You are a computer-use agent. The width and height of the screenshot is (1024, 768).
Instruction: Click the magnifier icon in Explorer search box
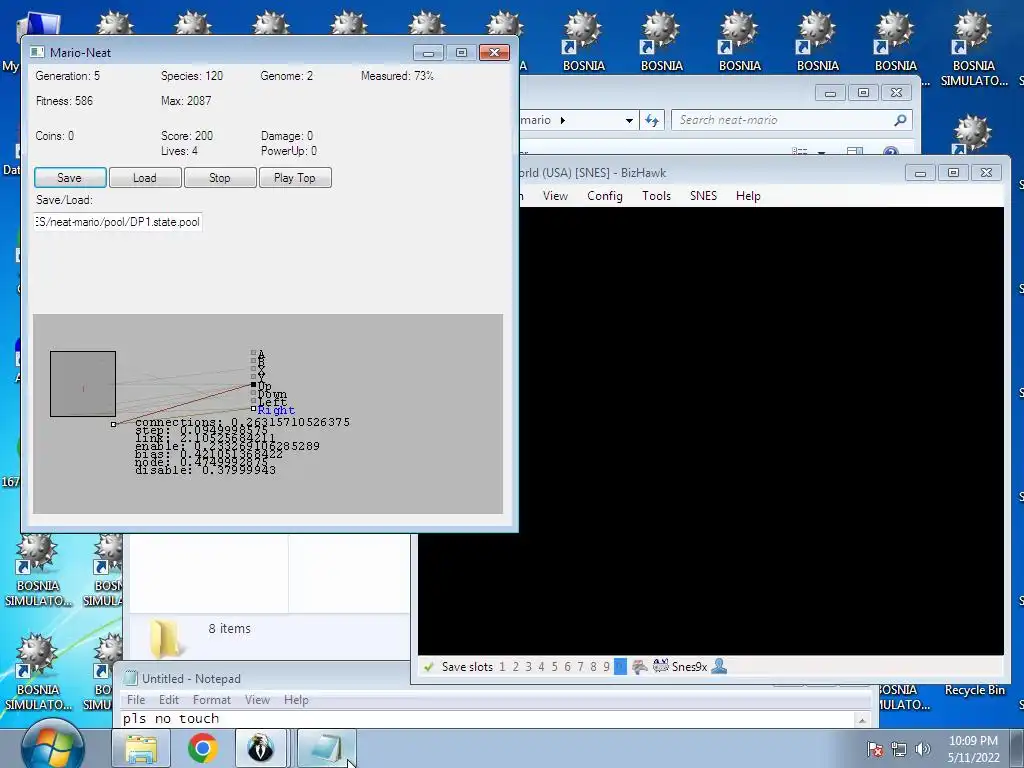coord(901,120)
